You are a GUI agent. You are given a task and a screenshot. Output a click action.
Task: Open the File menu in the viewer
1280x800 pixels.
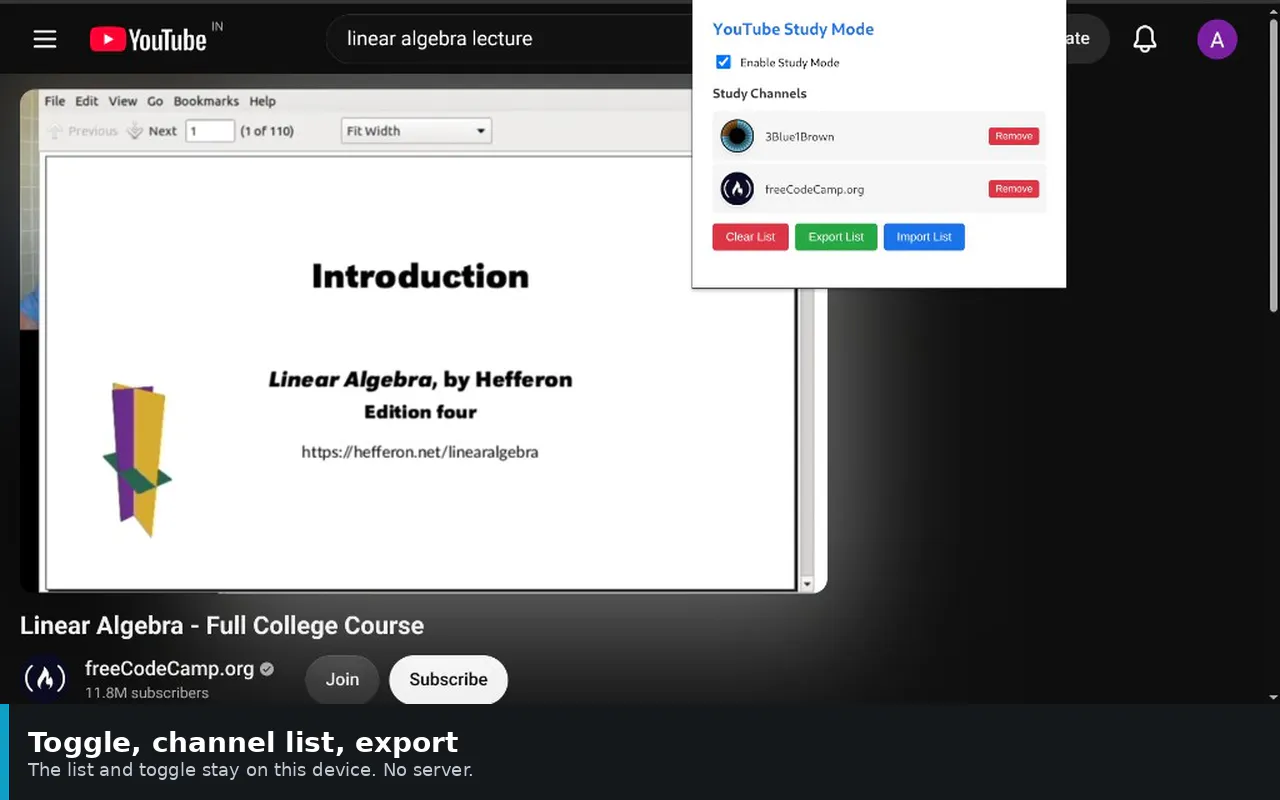[55, 101]
